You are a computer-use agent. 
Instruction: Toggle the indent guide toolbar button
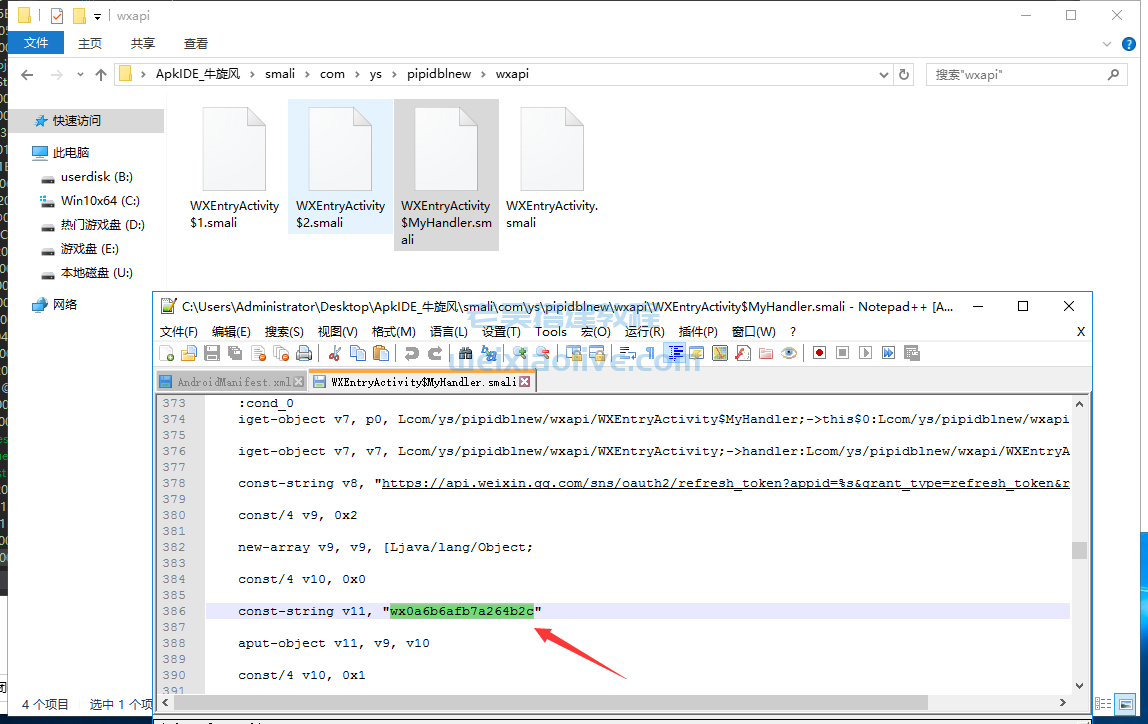[x=675, y=353]
